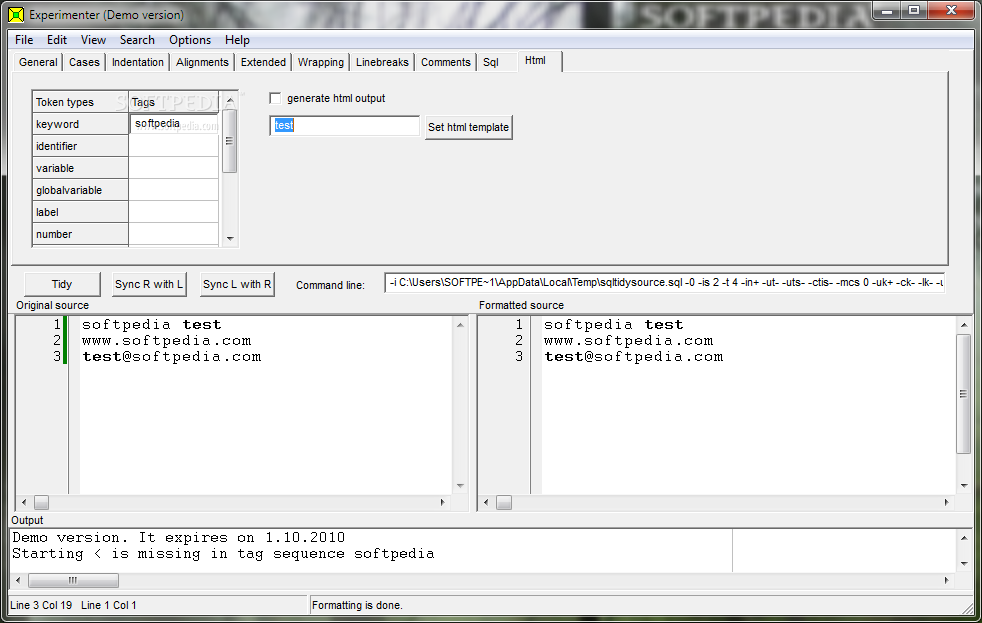This screenshot has height=623, width=982.
Task: Click Original source vertical scroll up arrow
Action: click(x=460, y=325)
